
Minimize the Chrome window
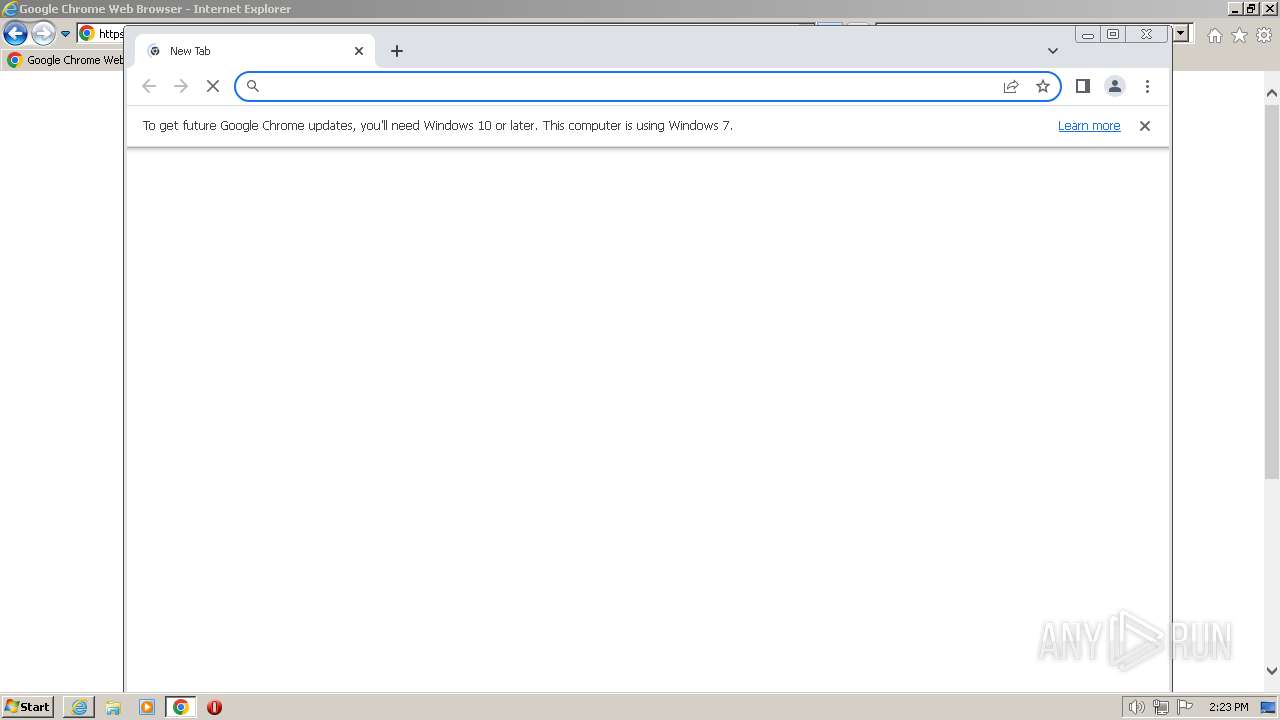pyautogui.click(x=1088, y=34)
